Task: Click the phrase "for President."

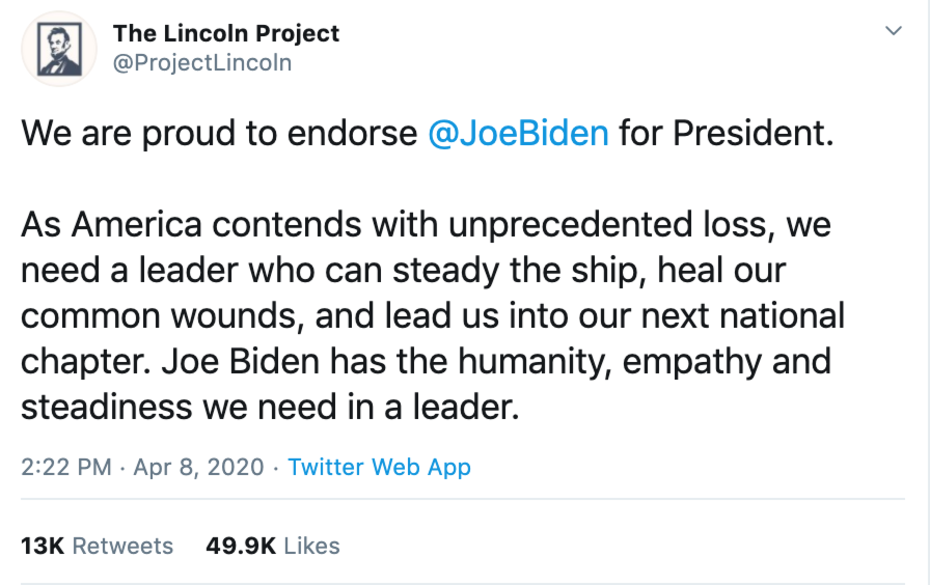Action: point(725,134)
